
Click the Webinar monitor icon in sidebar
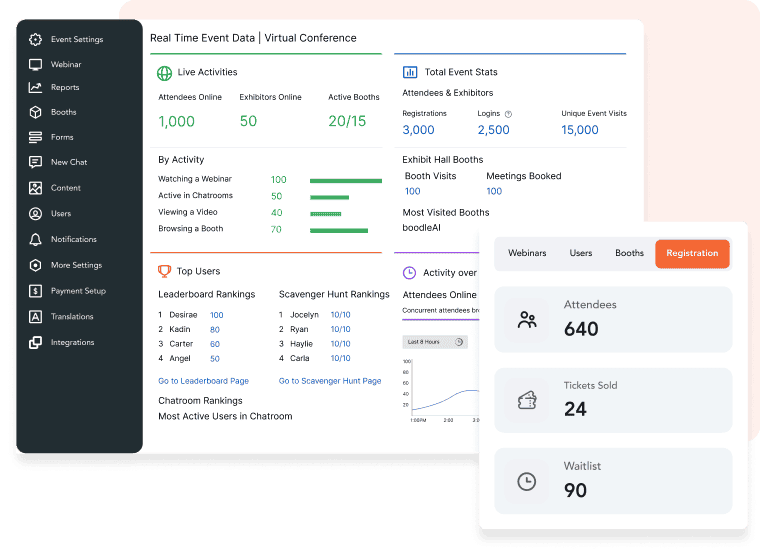[x=35, y=64]
